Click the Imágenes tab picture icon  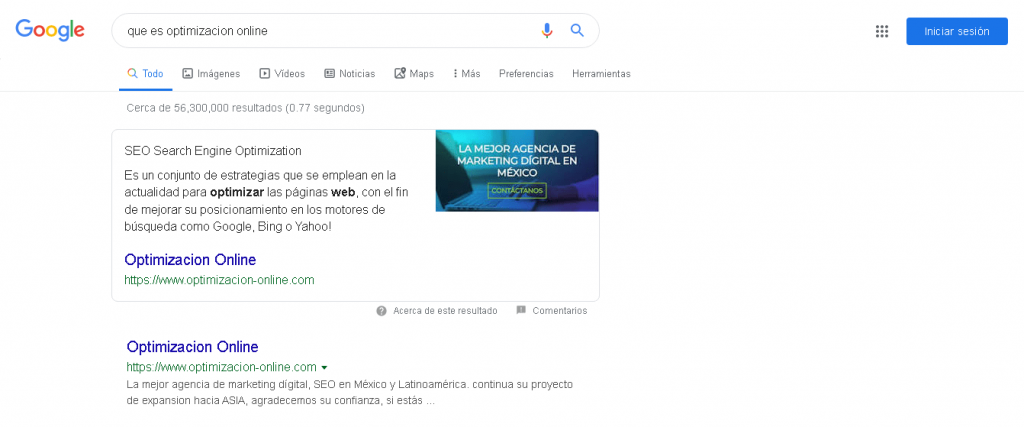187,74
